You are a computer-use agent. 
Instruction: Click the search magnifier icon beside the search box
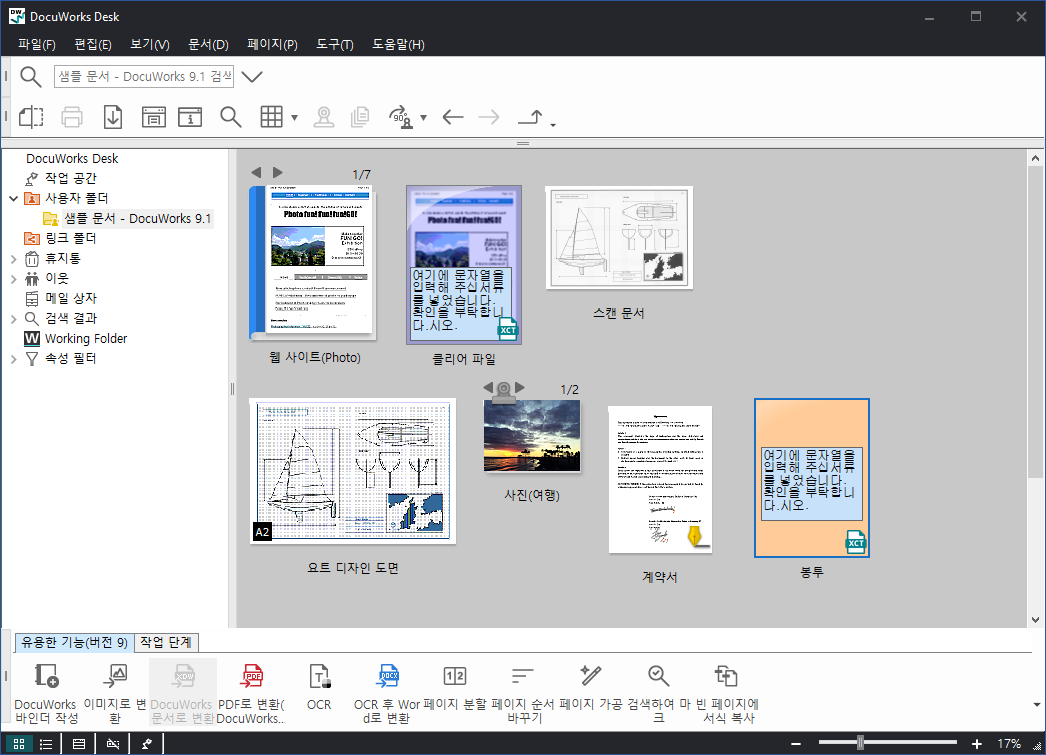pos(31,77)
